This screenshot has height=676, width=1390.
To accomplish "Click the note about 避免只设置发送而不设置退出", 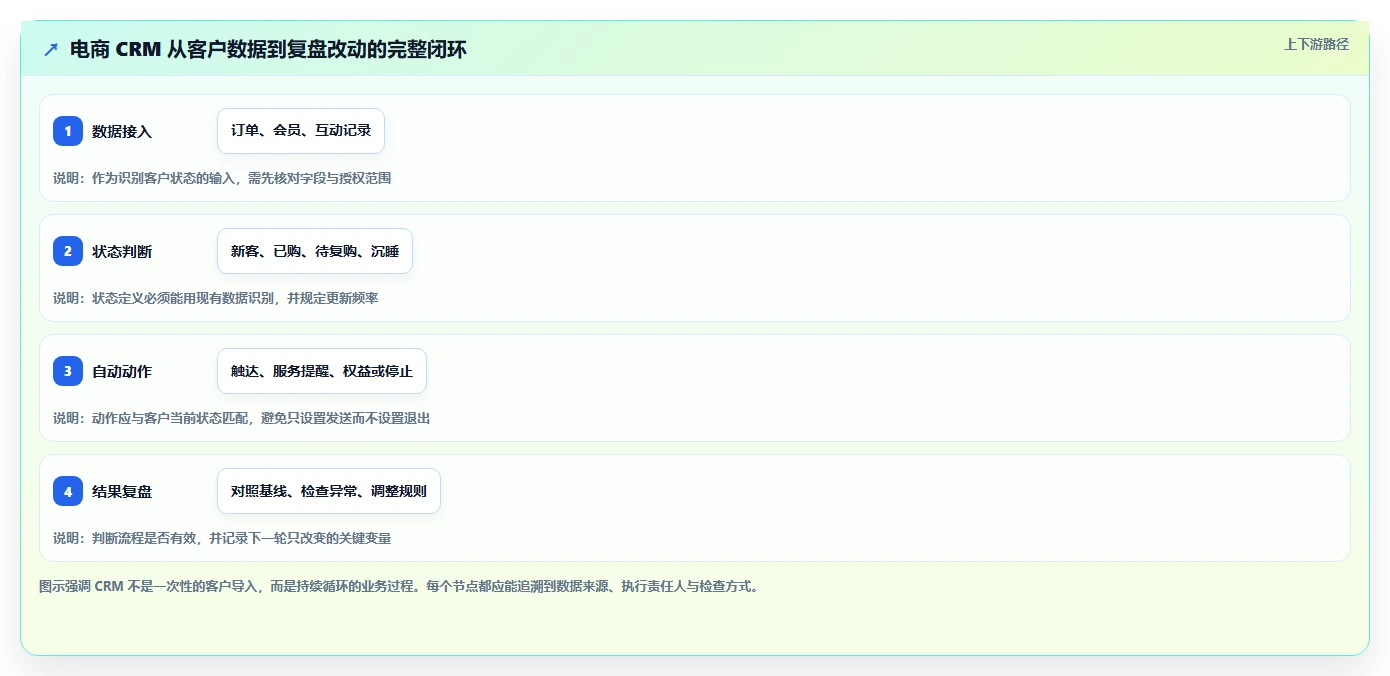I will 241,418.
